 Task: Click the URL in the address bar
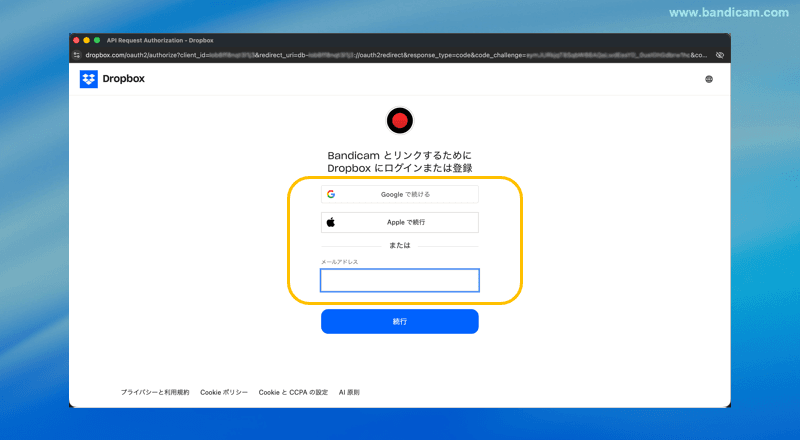(x=396, y=55)
